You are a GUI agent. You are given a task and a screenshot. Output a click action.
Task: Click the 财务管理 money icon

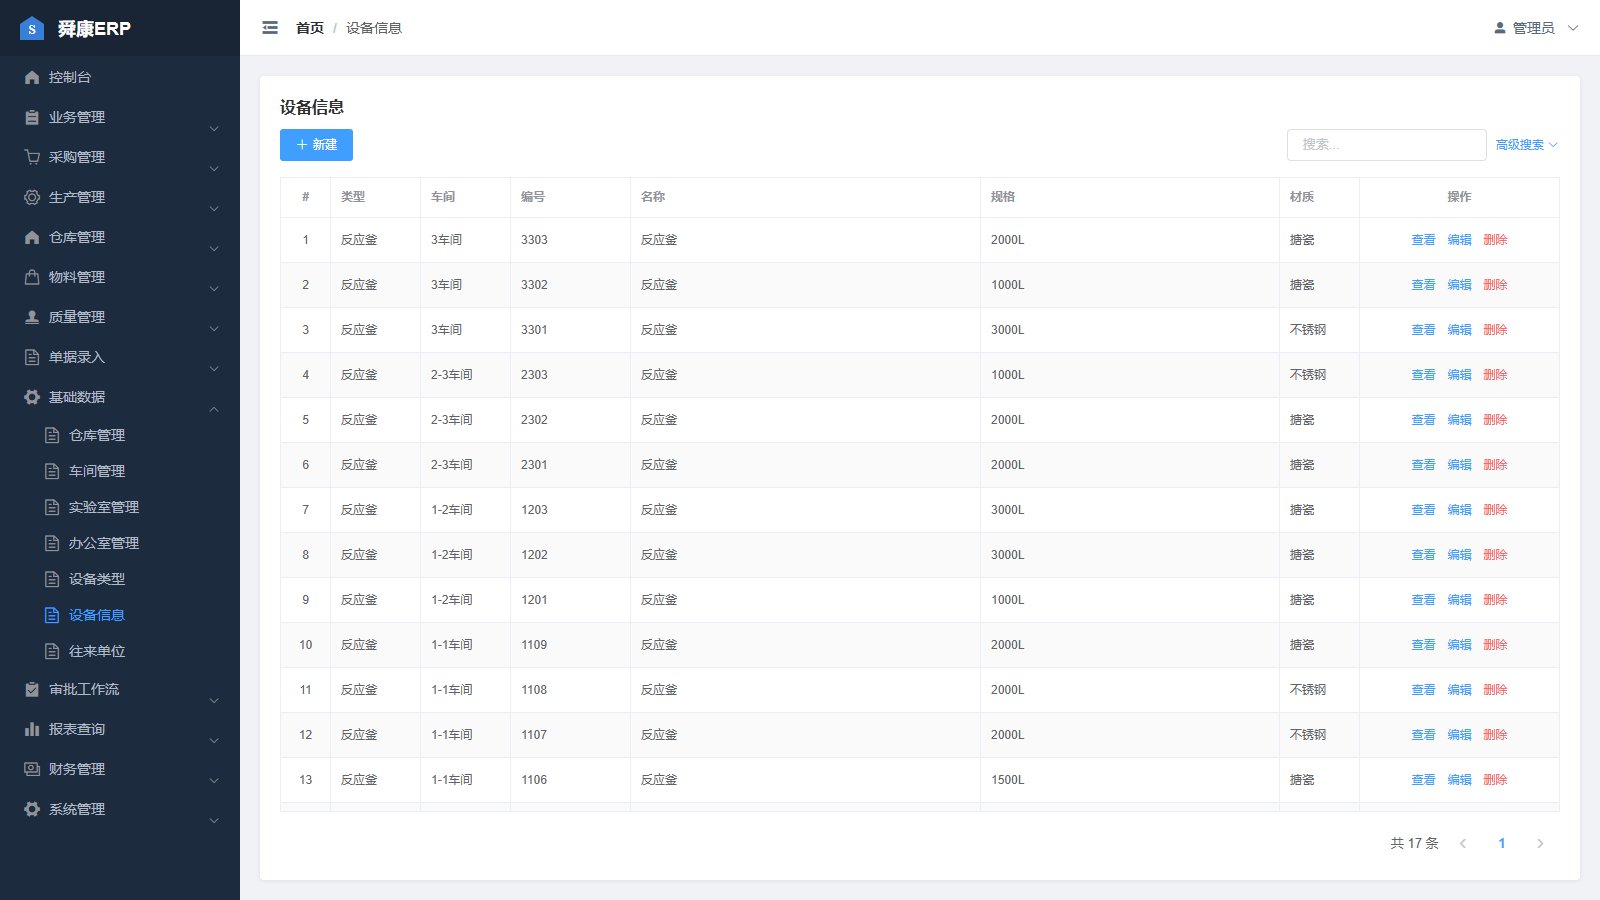(32, 769)
